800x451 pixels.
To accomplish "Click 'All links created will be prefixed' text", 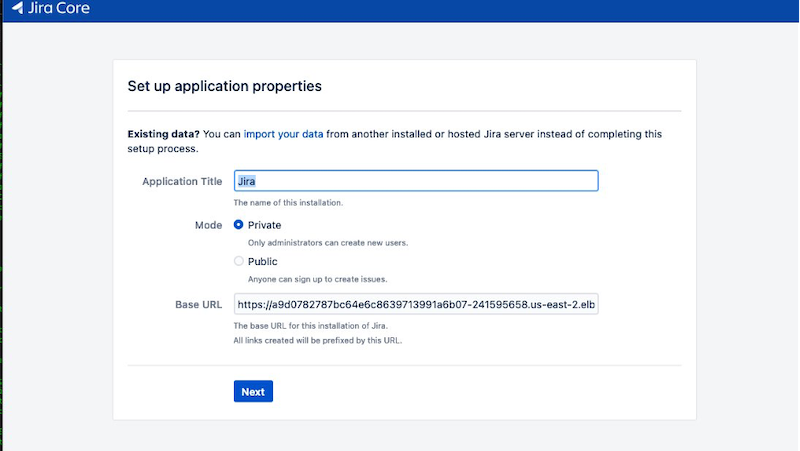I will point(318,340).
